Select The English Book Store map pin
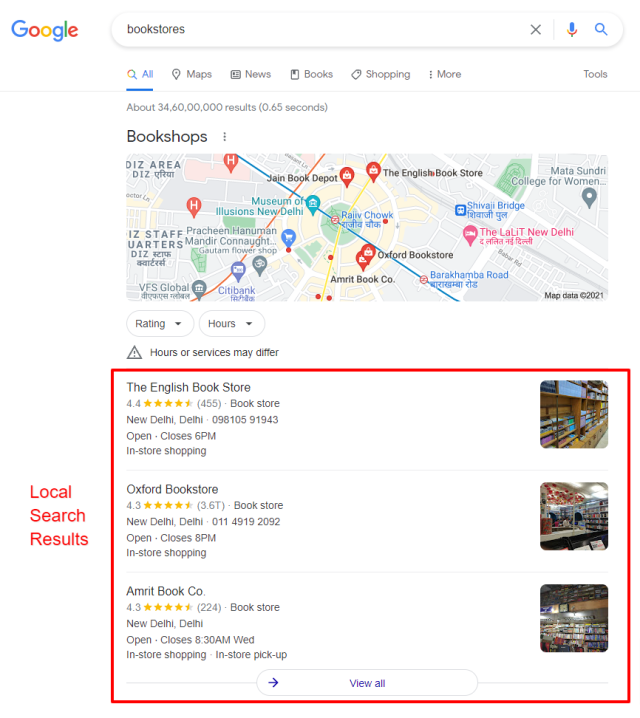This screenshot has height=718, width=640. point(374,172)
